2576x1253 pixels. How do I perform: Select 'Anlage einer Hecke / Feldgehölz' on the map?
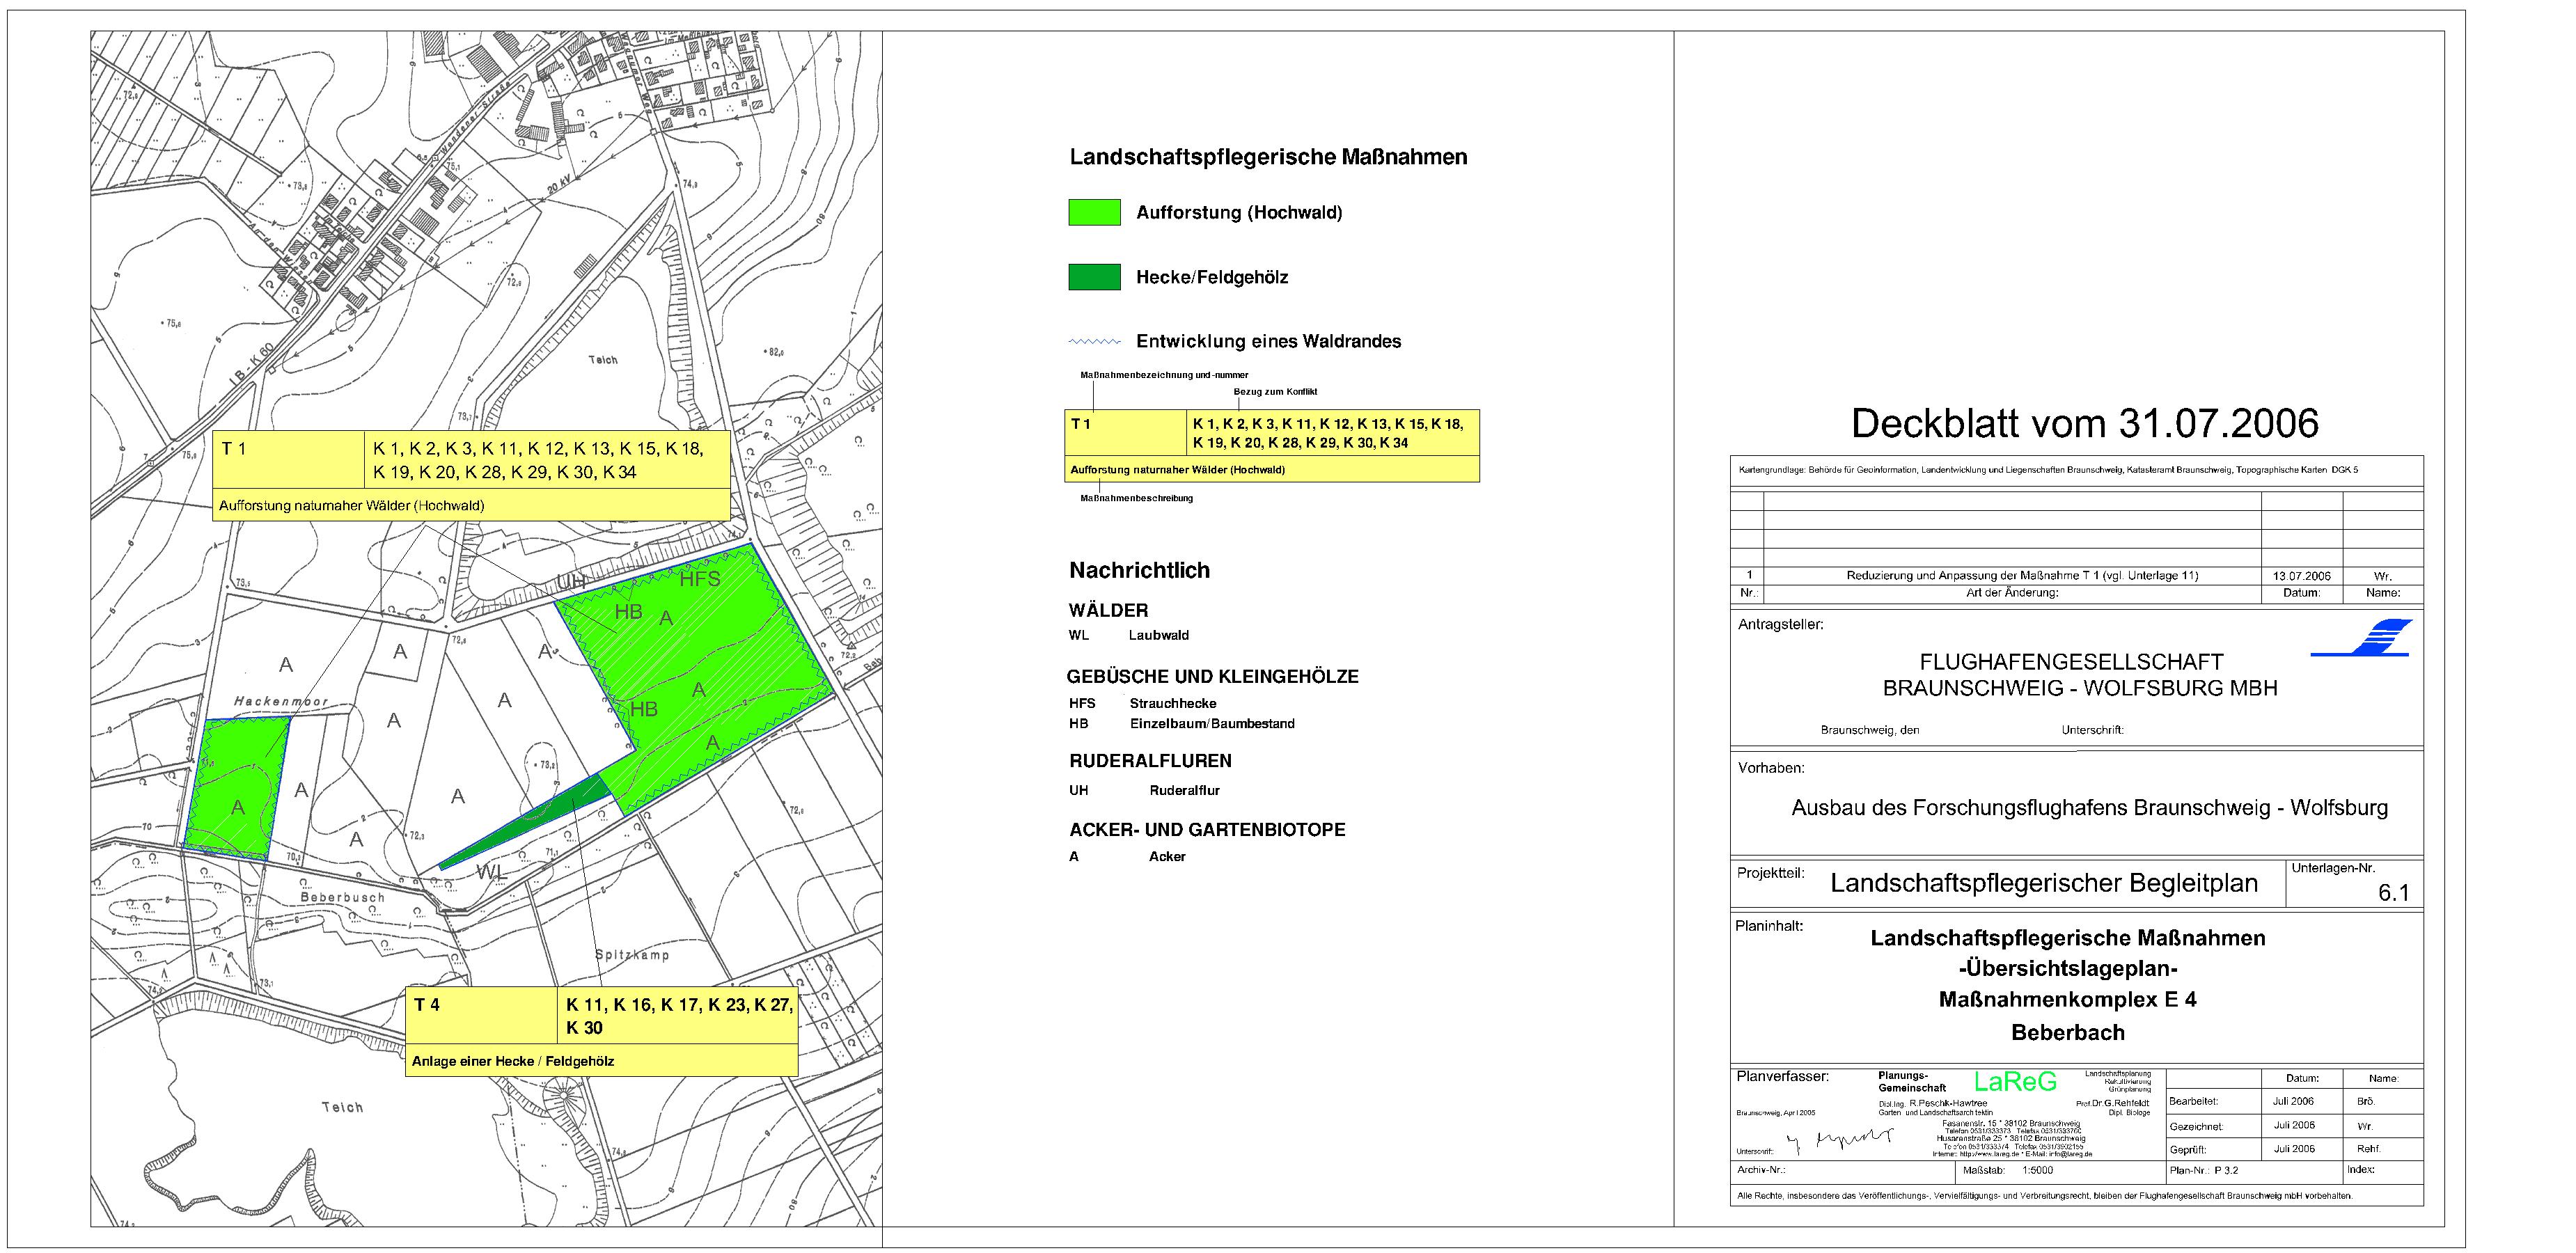pyautogui.click(x=513, y=1061)
